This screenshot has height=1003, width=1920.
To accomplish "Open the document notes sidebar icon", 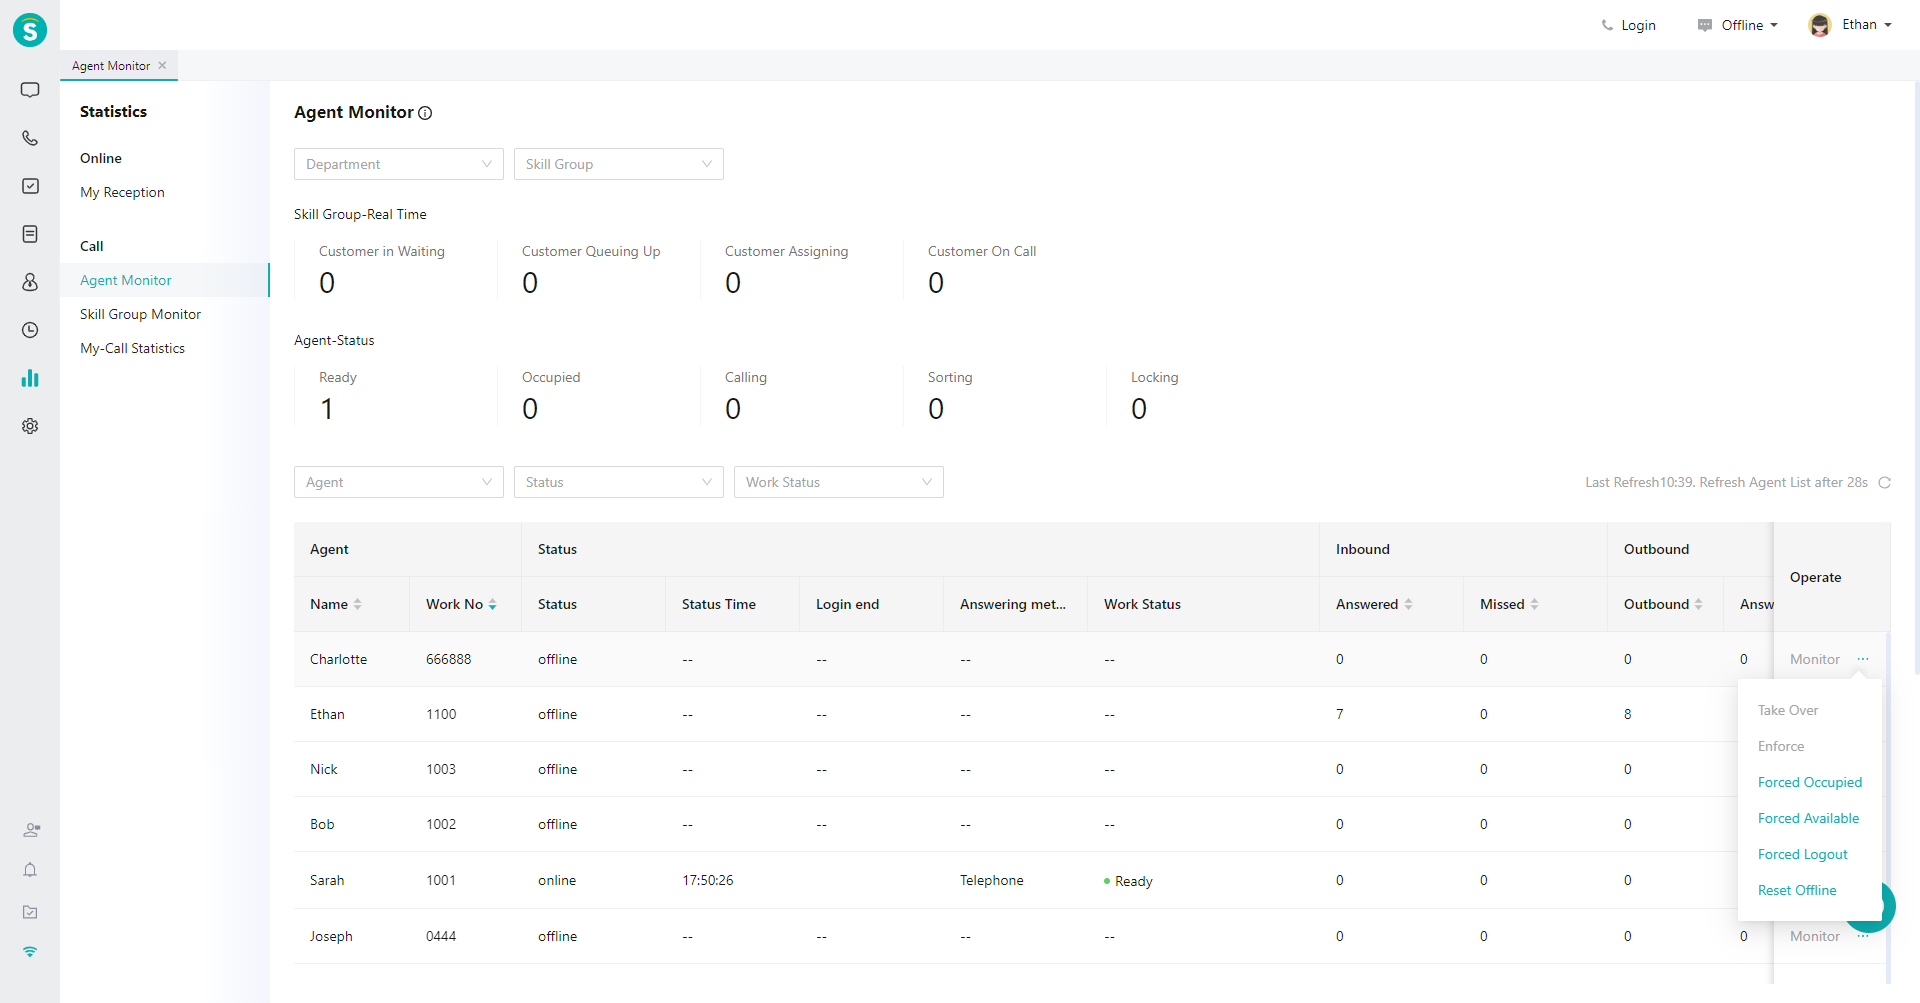I will pos(30,234).
